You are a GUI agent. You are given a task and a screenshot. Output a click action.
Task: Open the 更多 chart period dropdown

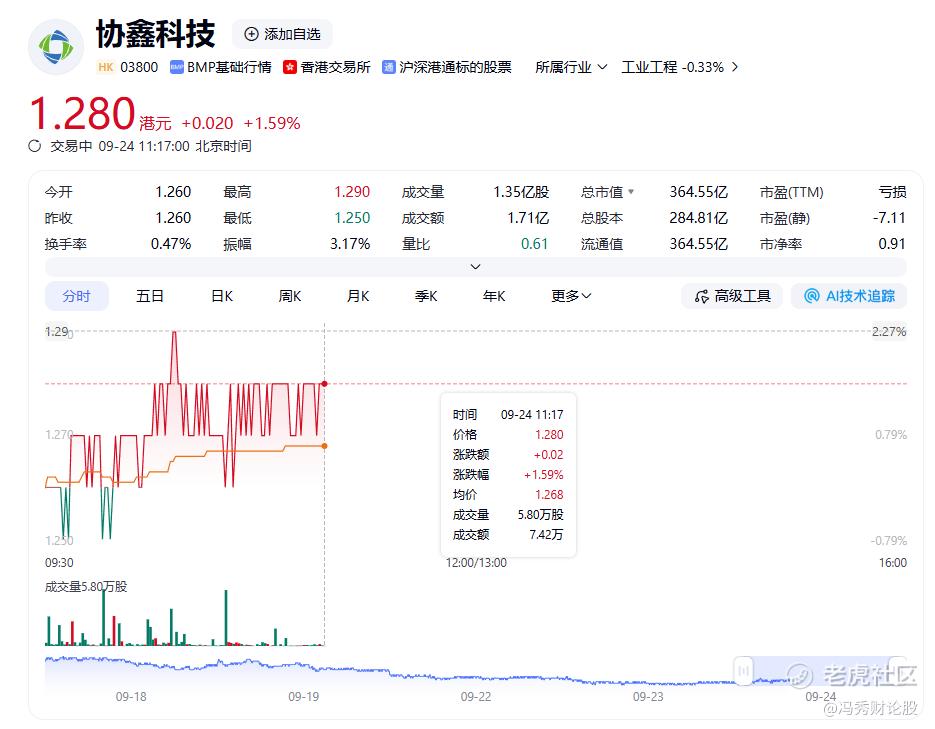(571, 296)
